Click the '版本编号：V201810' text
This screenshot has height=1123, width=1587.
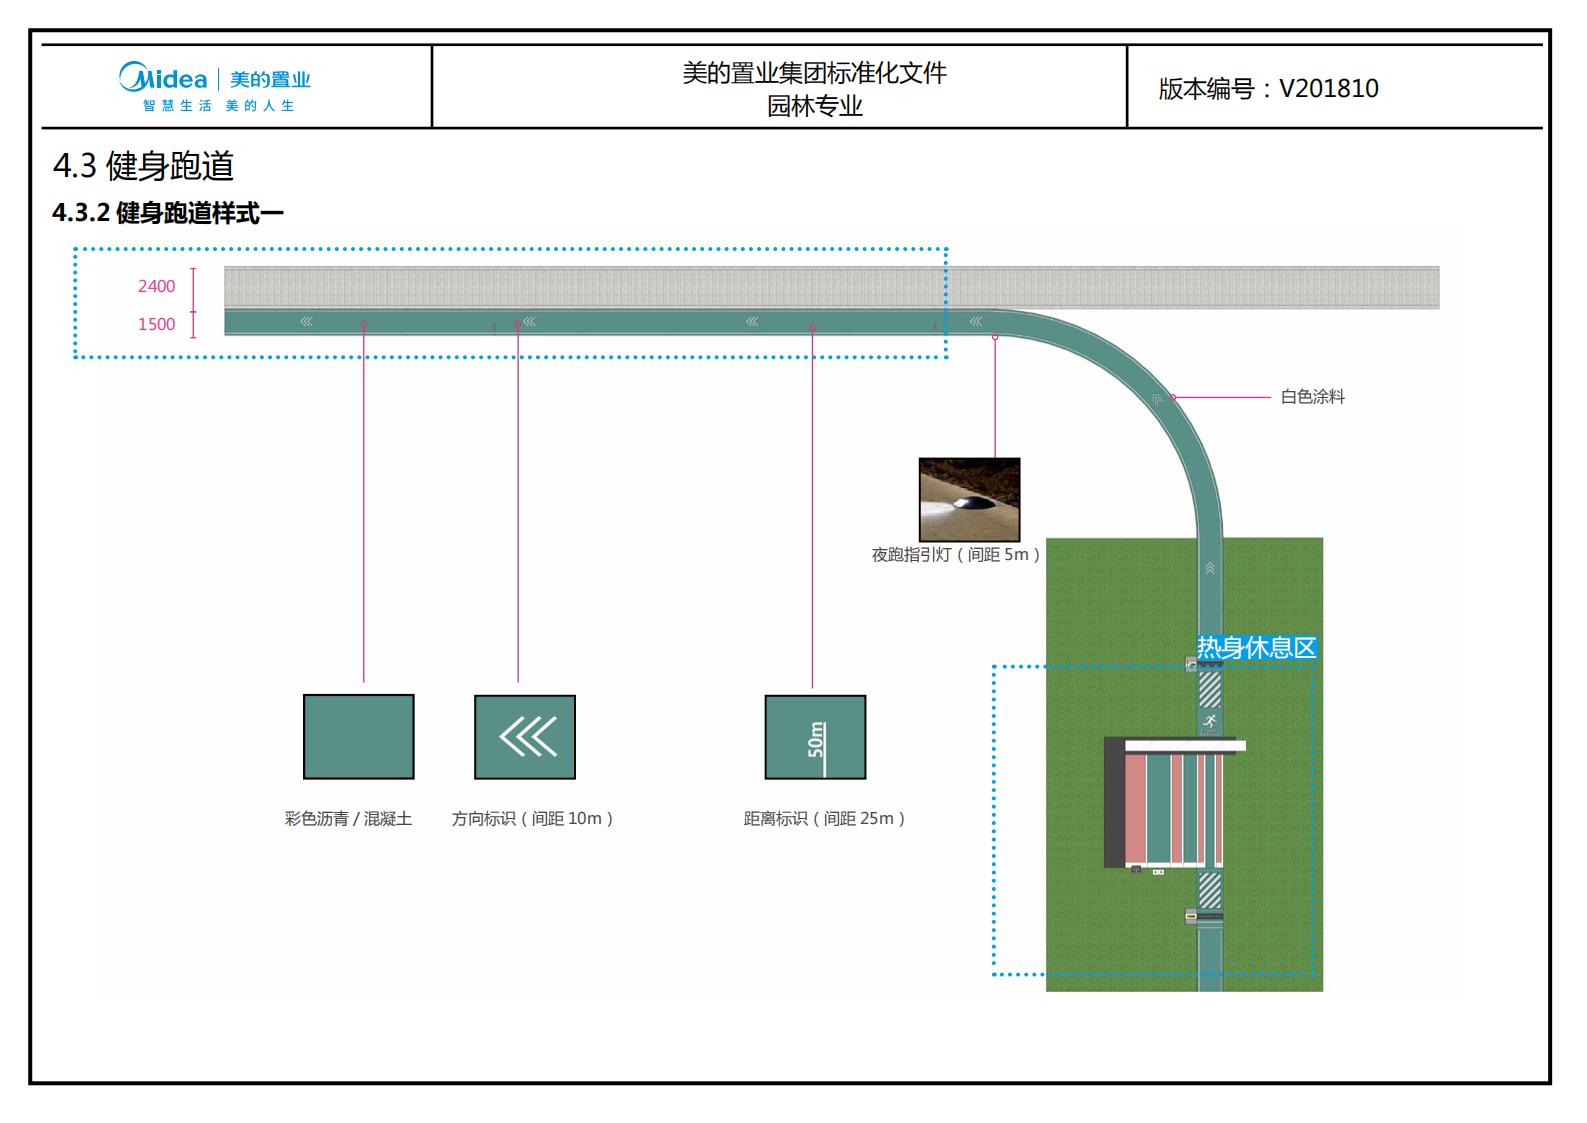point(1268,88)
